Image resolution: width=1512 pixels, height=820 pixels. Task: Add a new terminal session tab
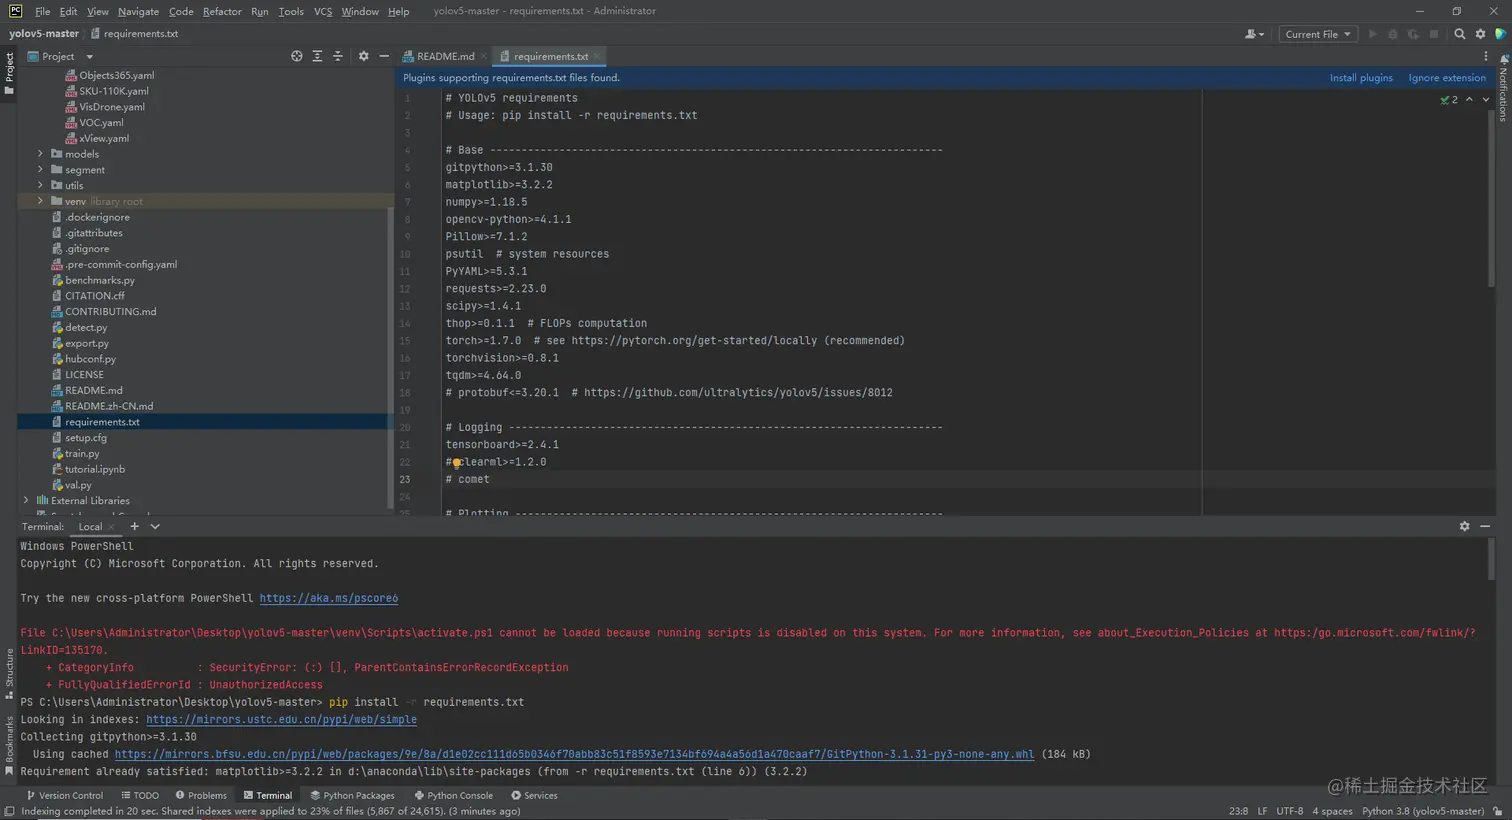pos(134,526)
